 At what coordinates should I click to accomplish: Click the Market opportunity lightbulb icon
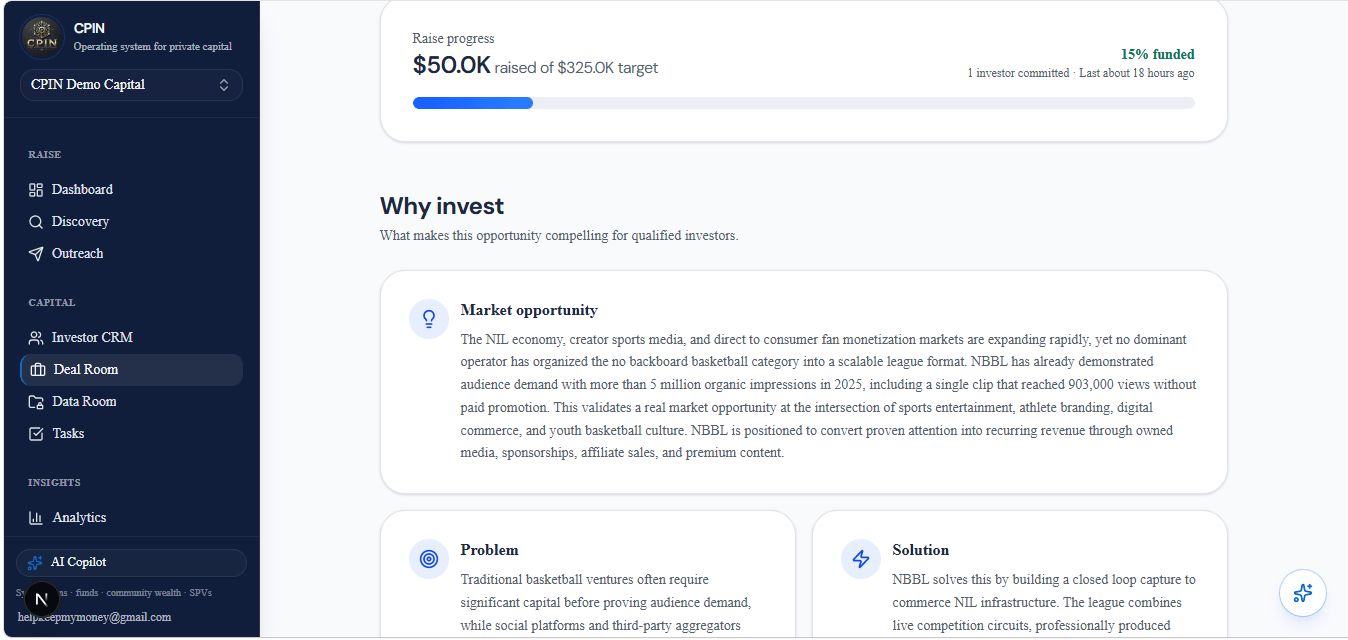point(429,319)
